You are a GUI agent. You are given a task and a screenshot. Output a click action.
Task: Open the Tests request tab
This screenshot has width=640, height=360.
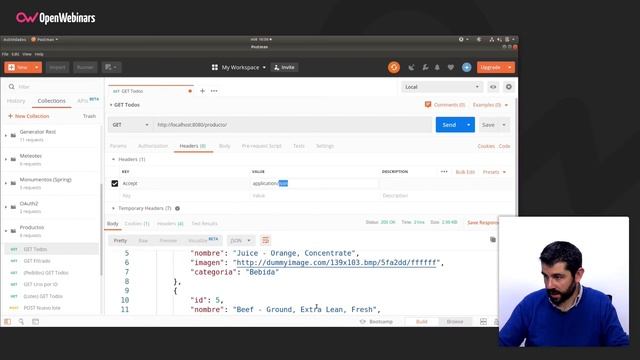pos(299,146)
